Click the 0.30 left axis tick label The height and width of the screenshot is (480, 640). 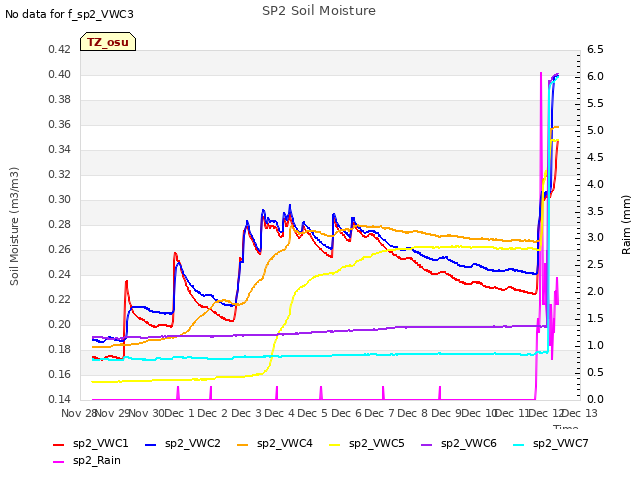pyautogui.click(x=60, y=200)
